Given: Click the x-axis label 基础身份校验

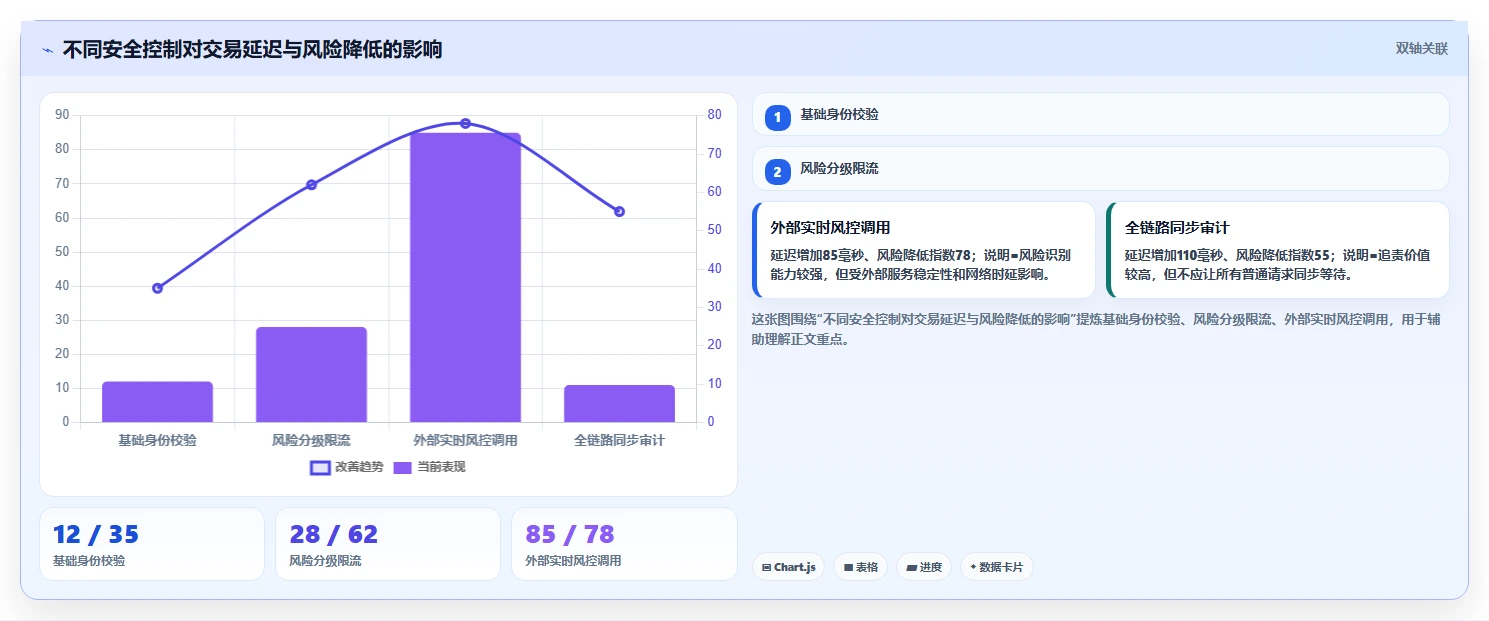Looking at the screenshot, I should click(157, 440).
